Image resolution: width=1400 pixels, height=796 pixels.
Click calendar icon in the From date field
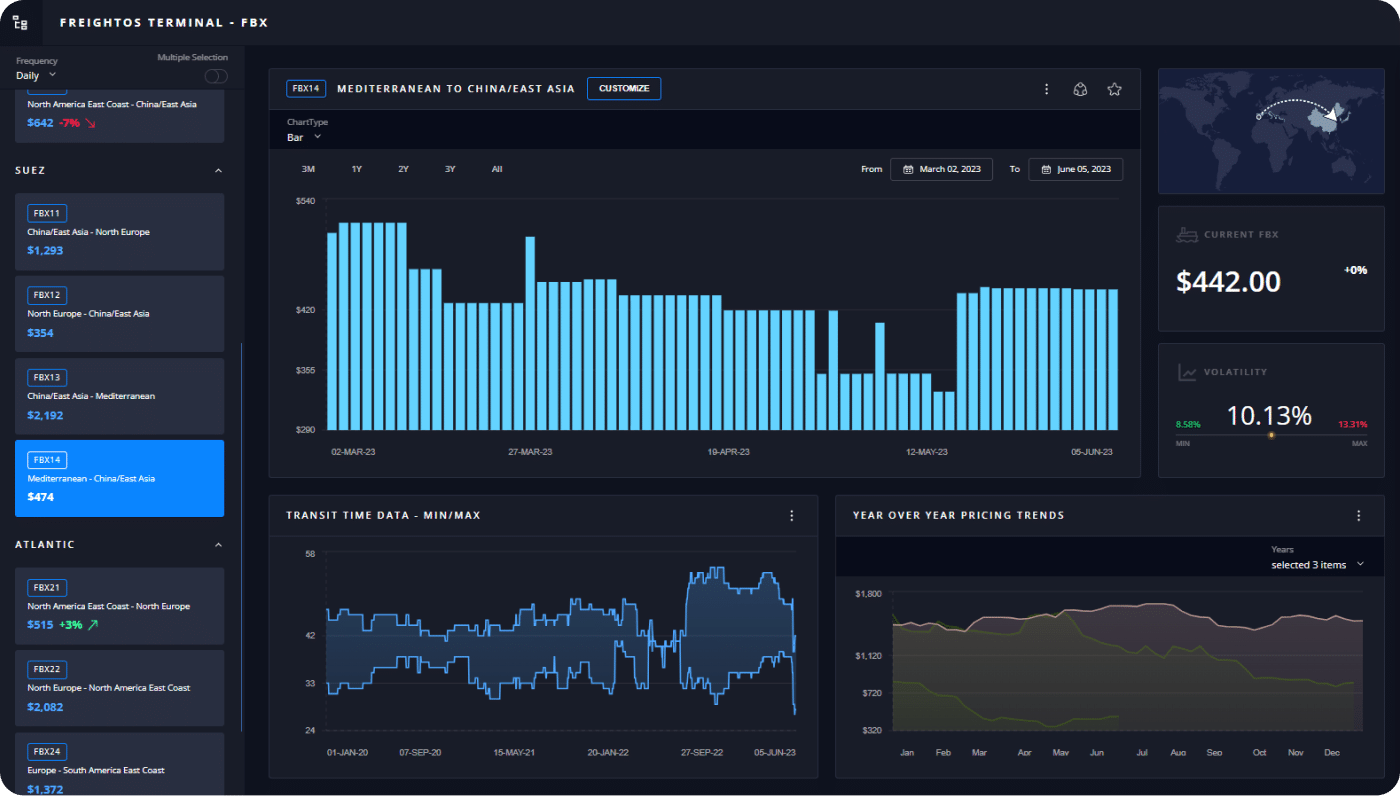908,169
